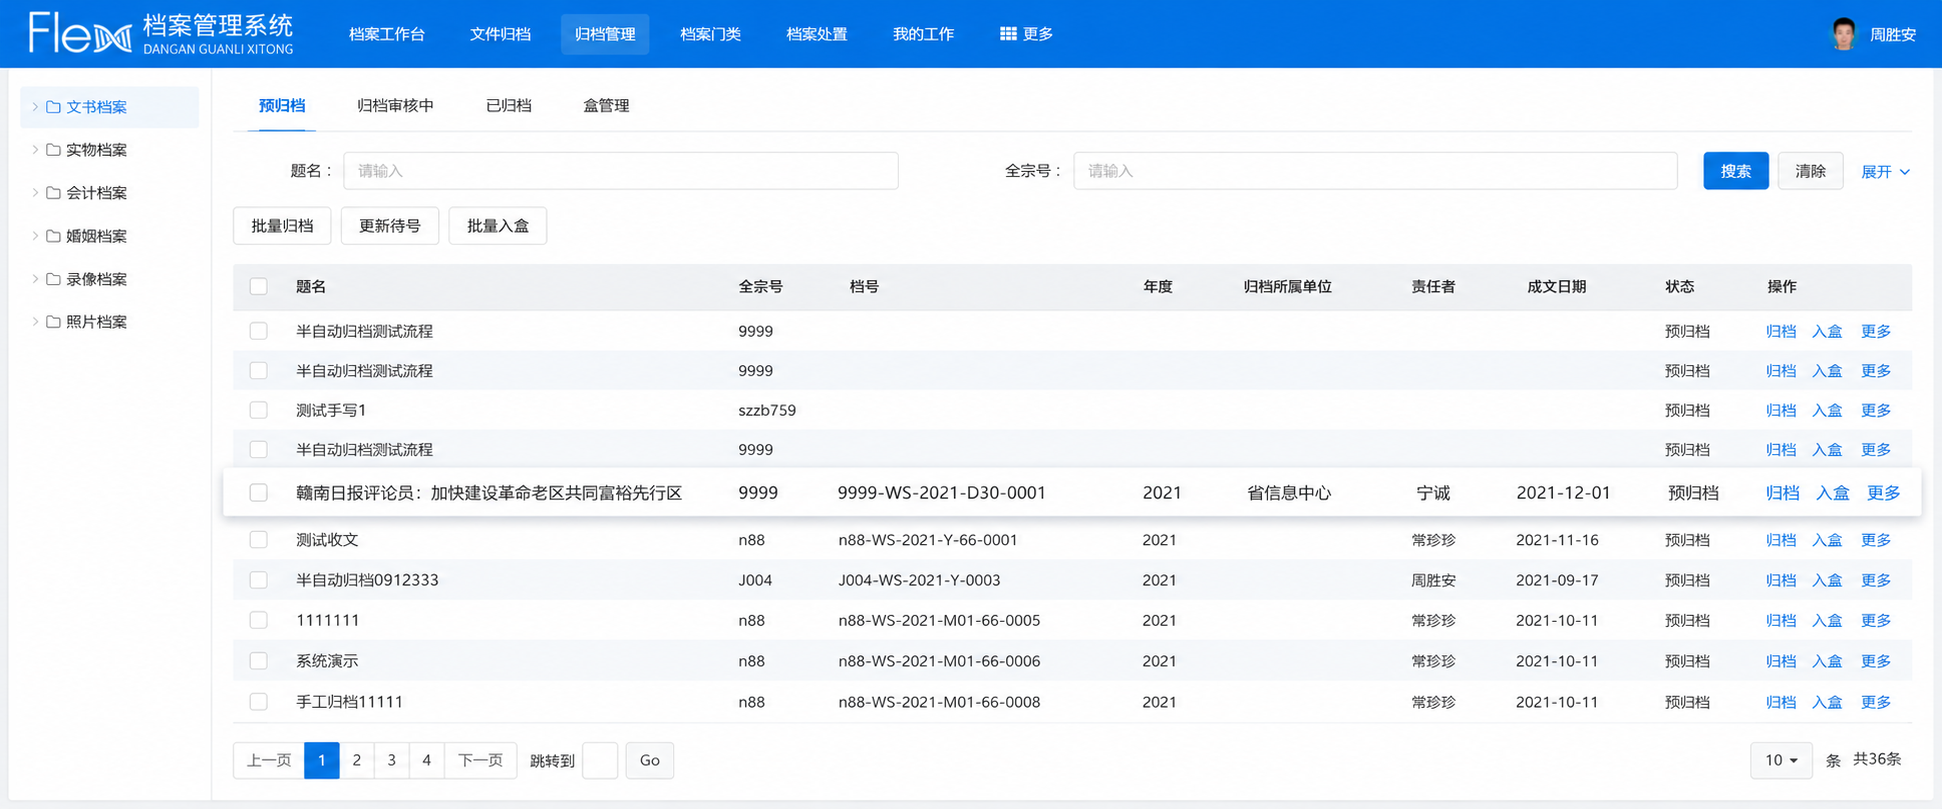Image resolution: width=1942 pixels, height=809 pixels.
Task: Open 更多 actions for 系统演示 row
Action: click(x=1876, y=661)
